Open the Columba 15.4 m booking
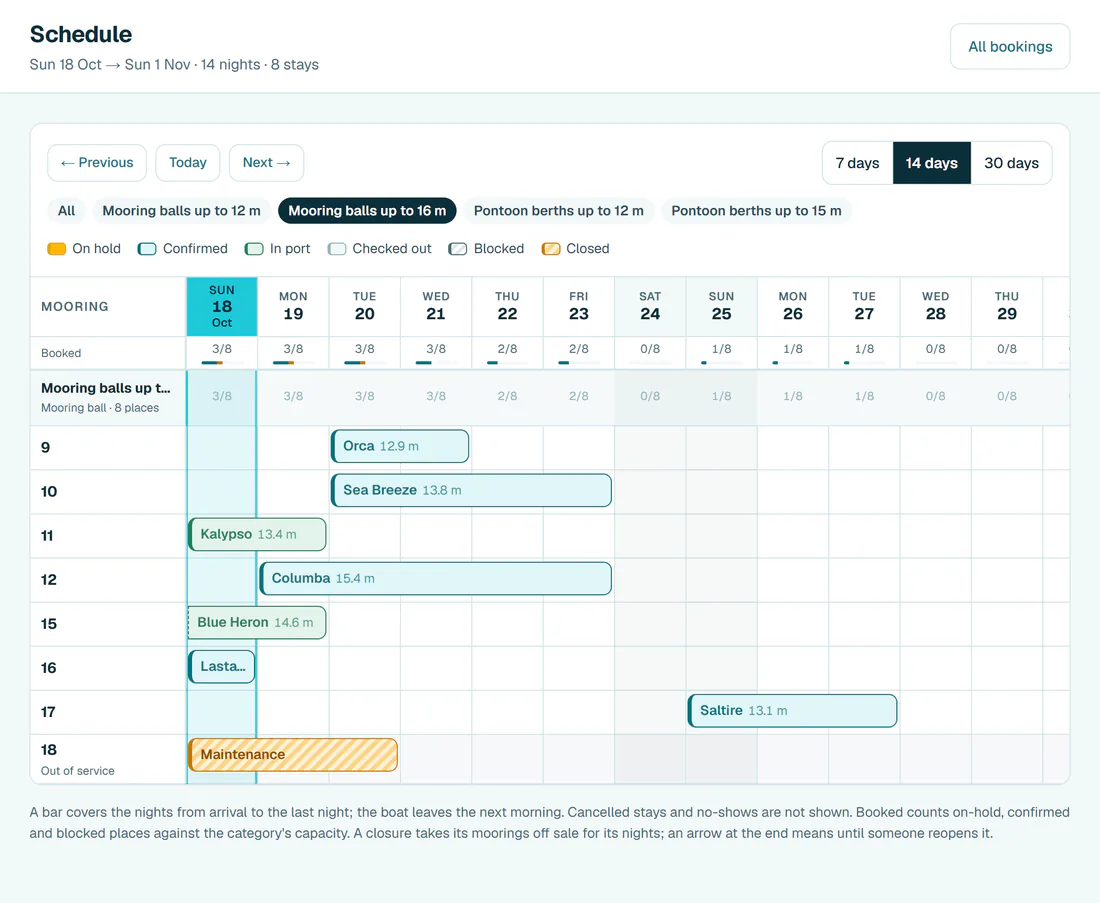Image resolution: width=1100 pixels, height=903 pixels. [x=436, y=579]
